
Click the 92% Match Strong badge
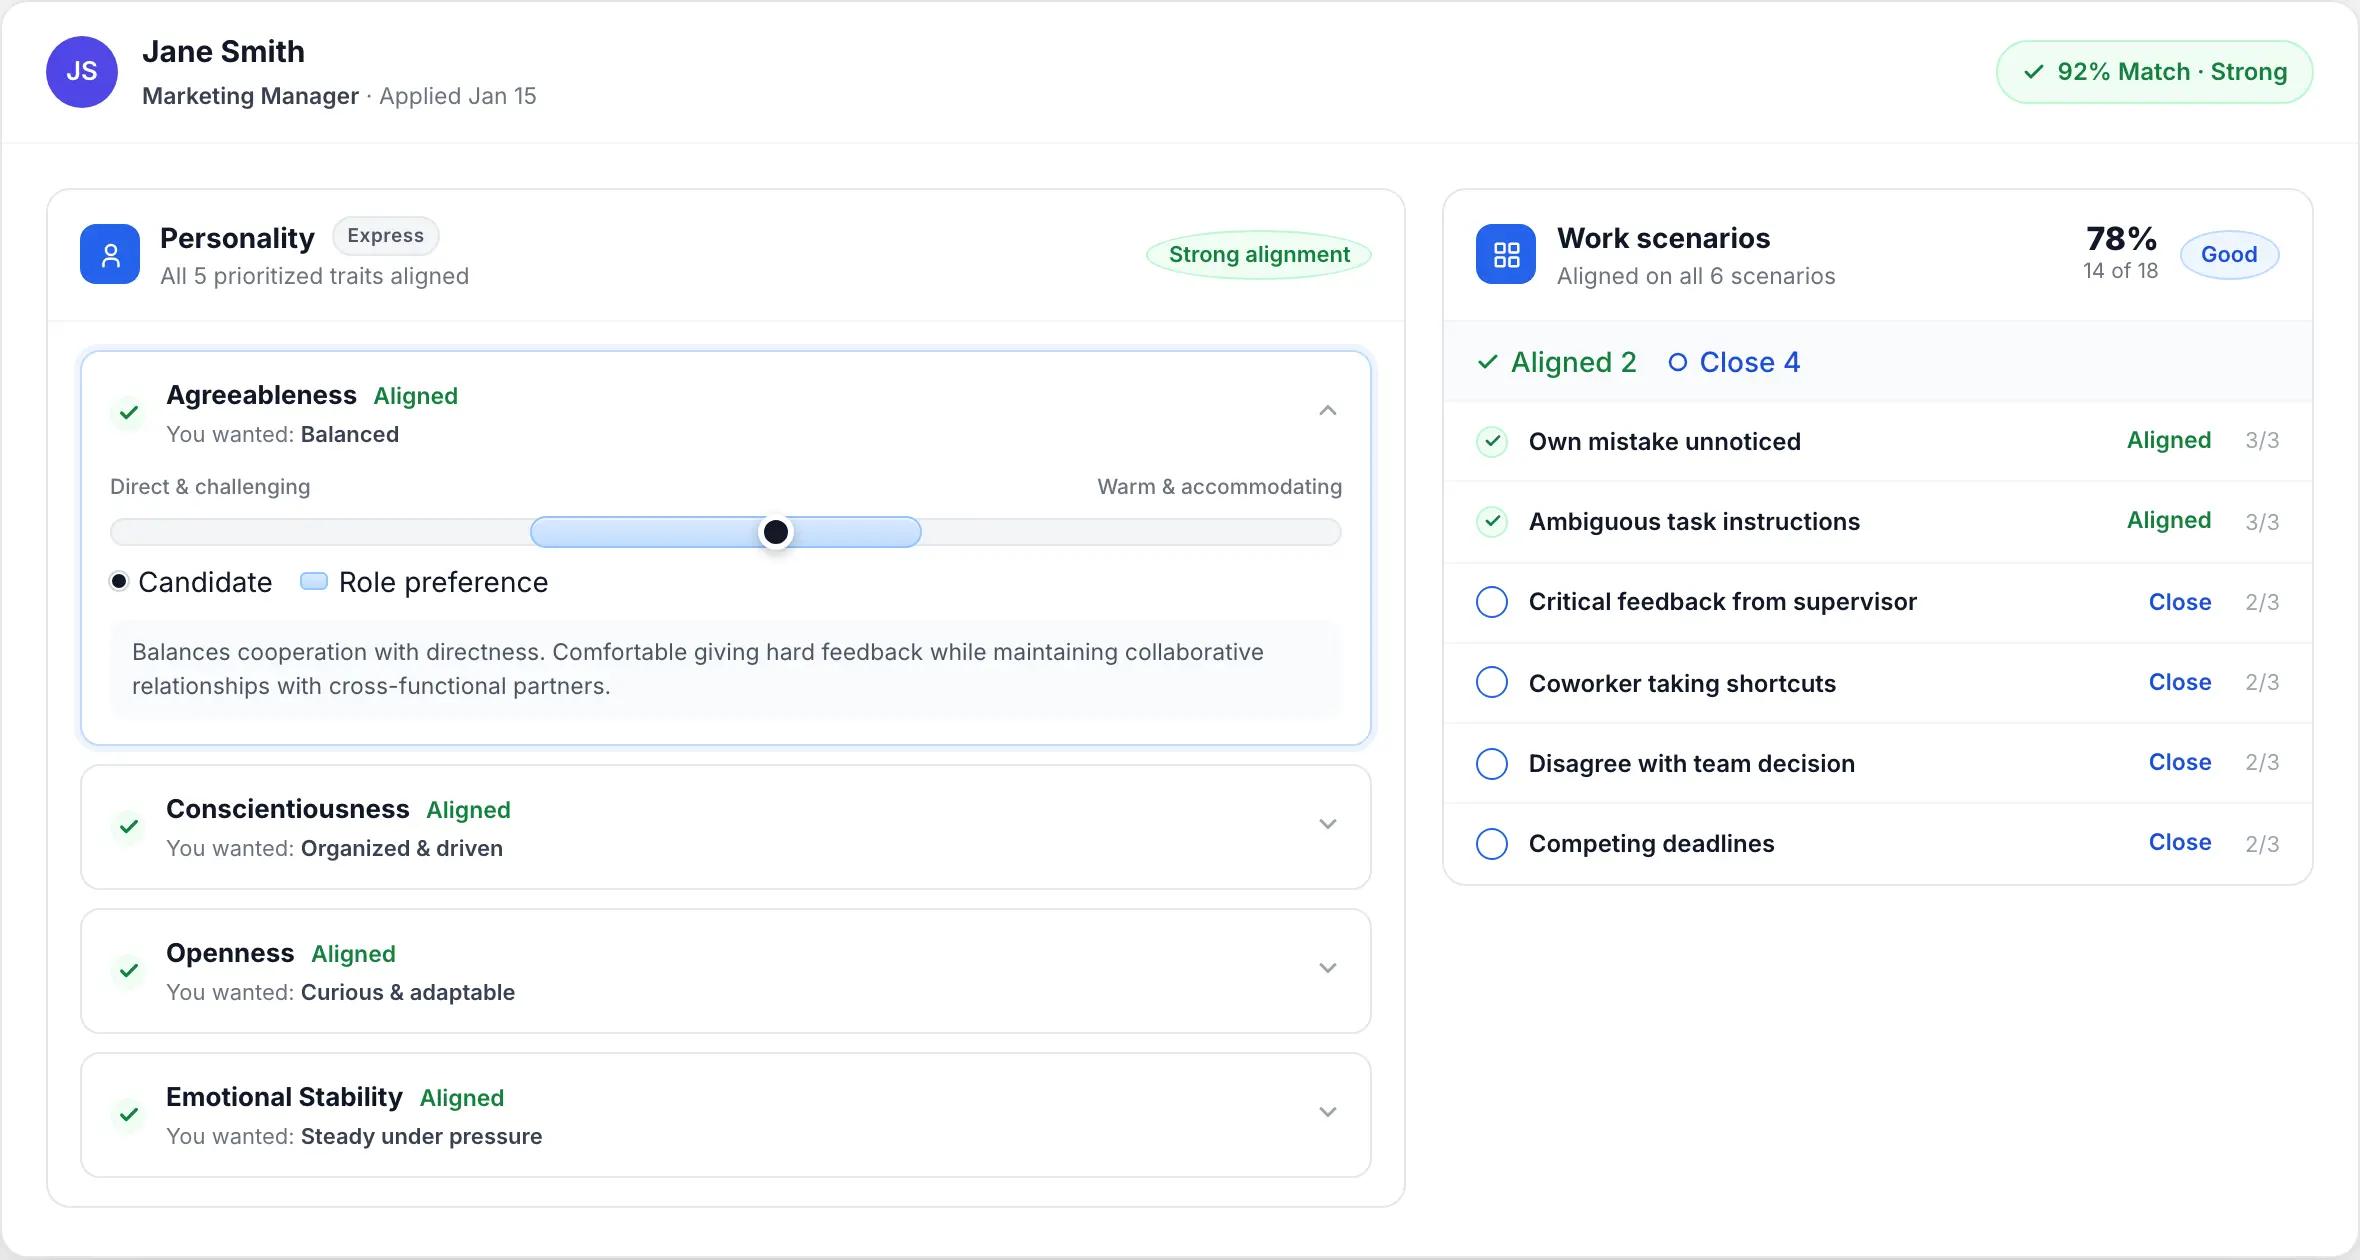click(x=2154, y=72)
